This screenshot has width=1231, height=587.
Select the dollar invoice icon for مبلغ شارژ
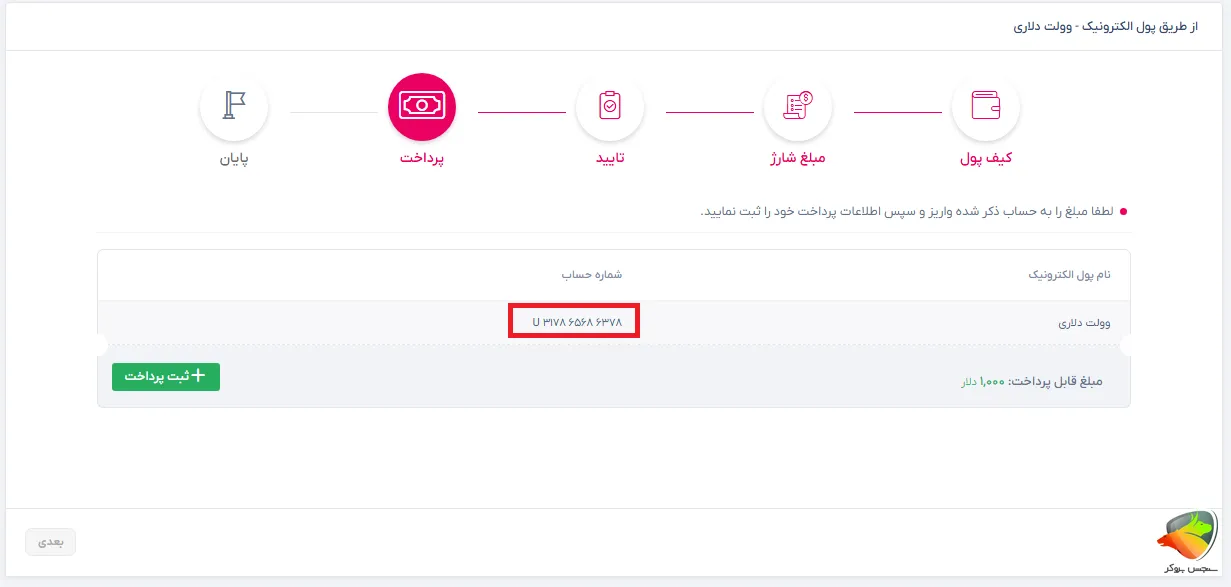798,106
